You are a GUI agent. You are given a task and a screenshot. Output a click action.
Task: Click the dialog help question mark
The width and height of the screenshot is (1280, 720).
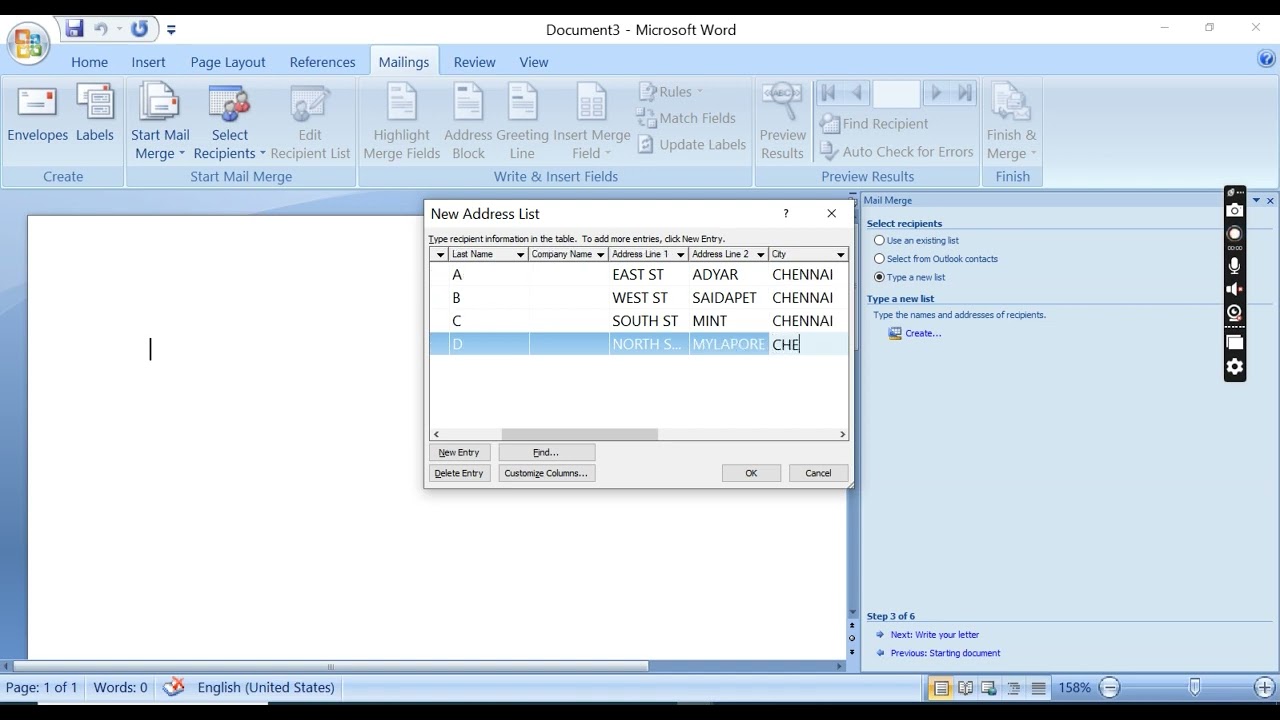pos(786,213)
